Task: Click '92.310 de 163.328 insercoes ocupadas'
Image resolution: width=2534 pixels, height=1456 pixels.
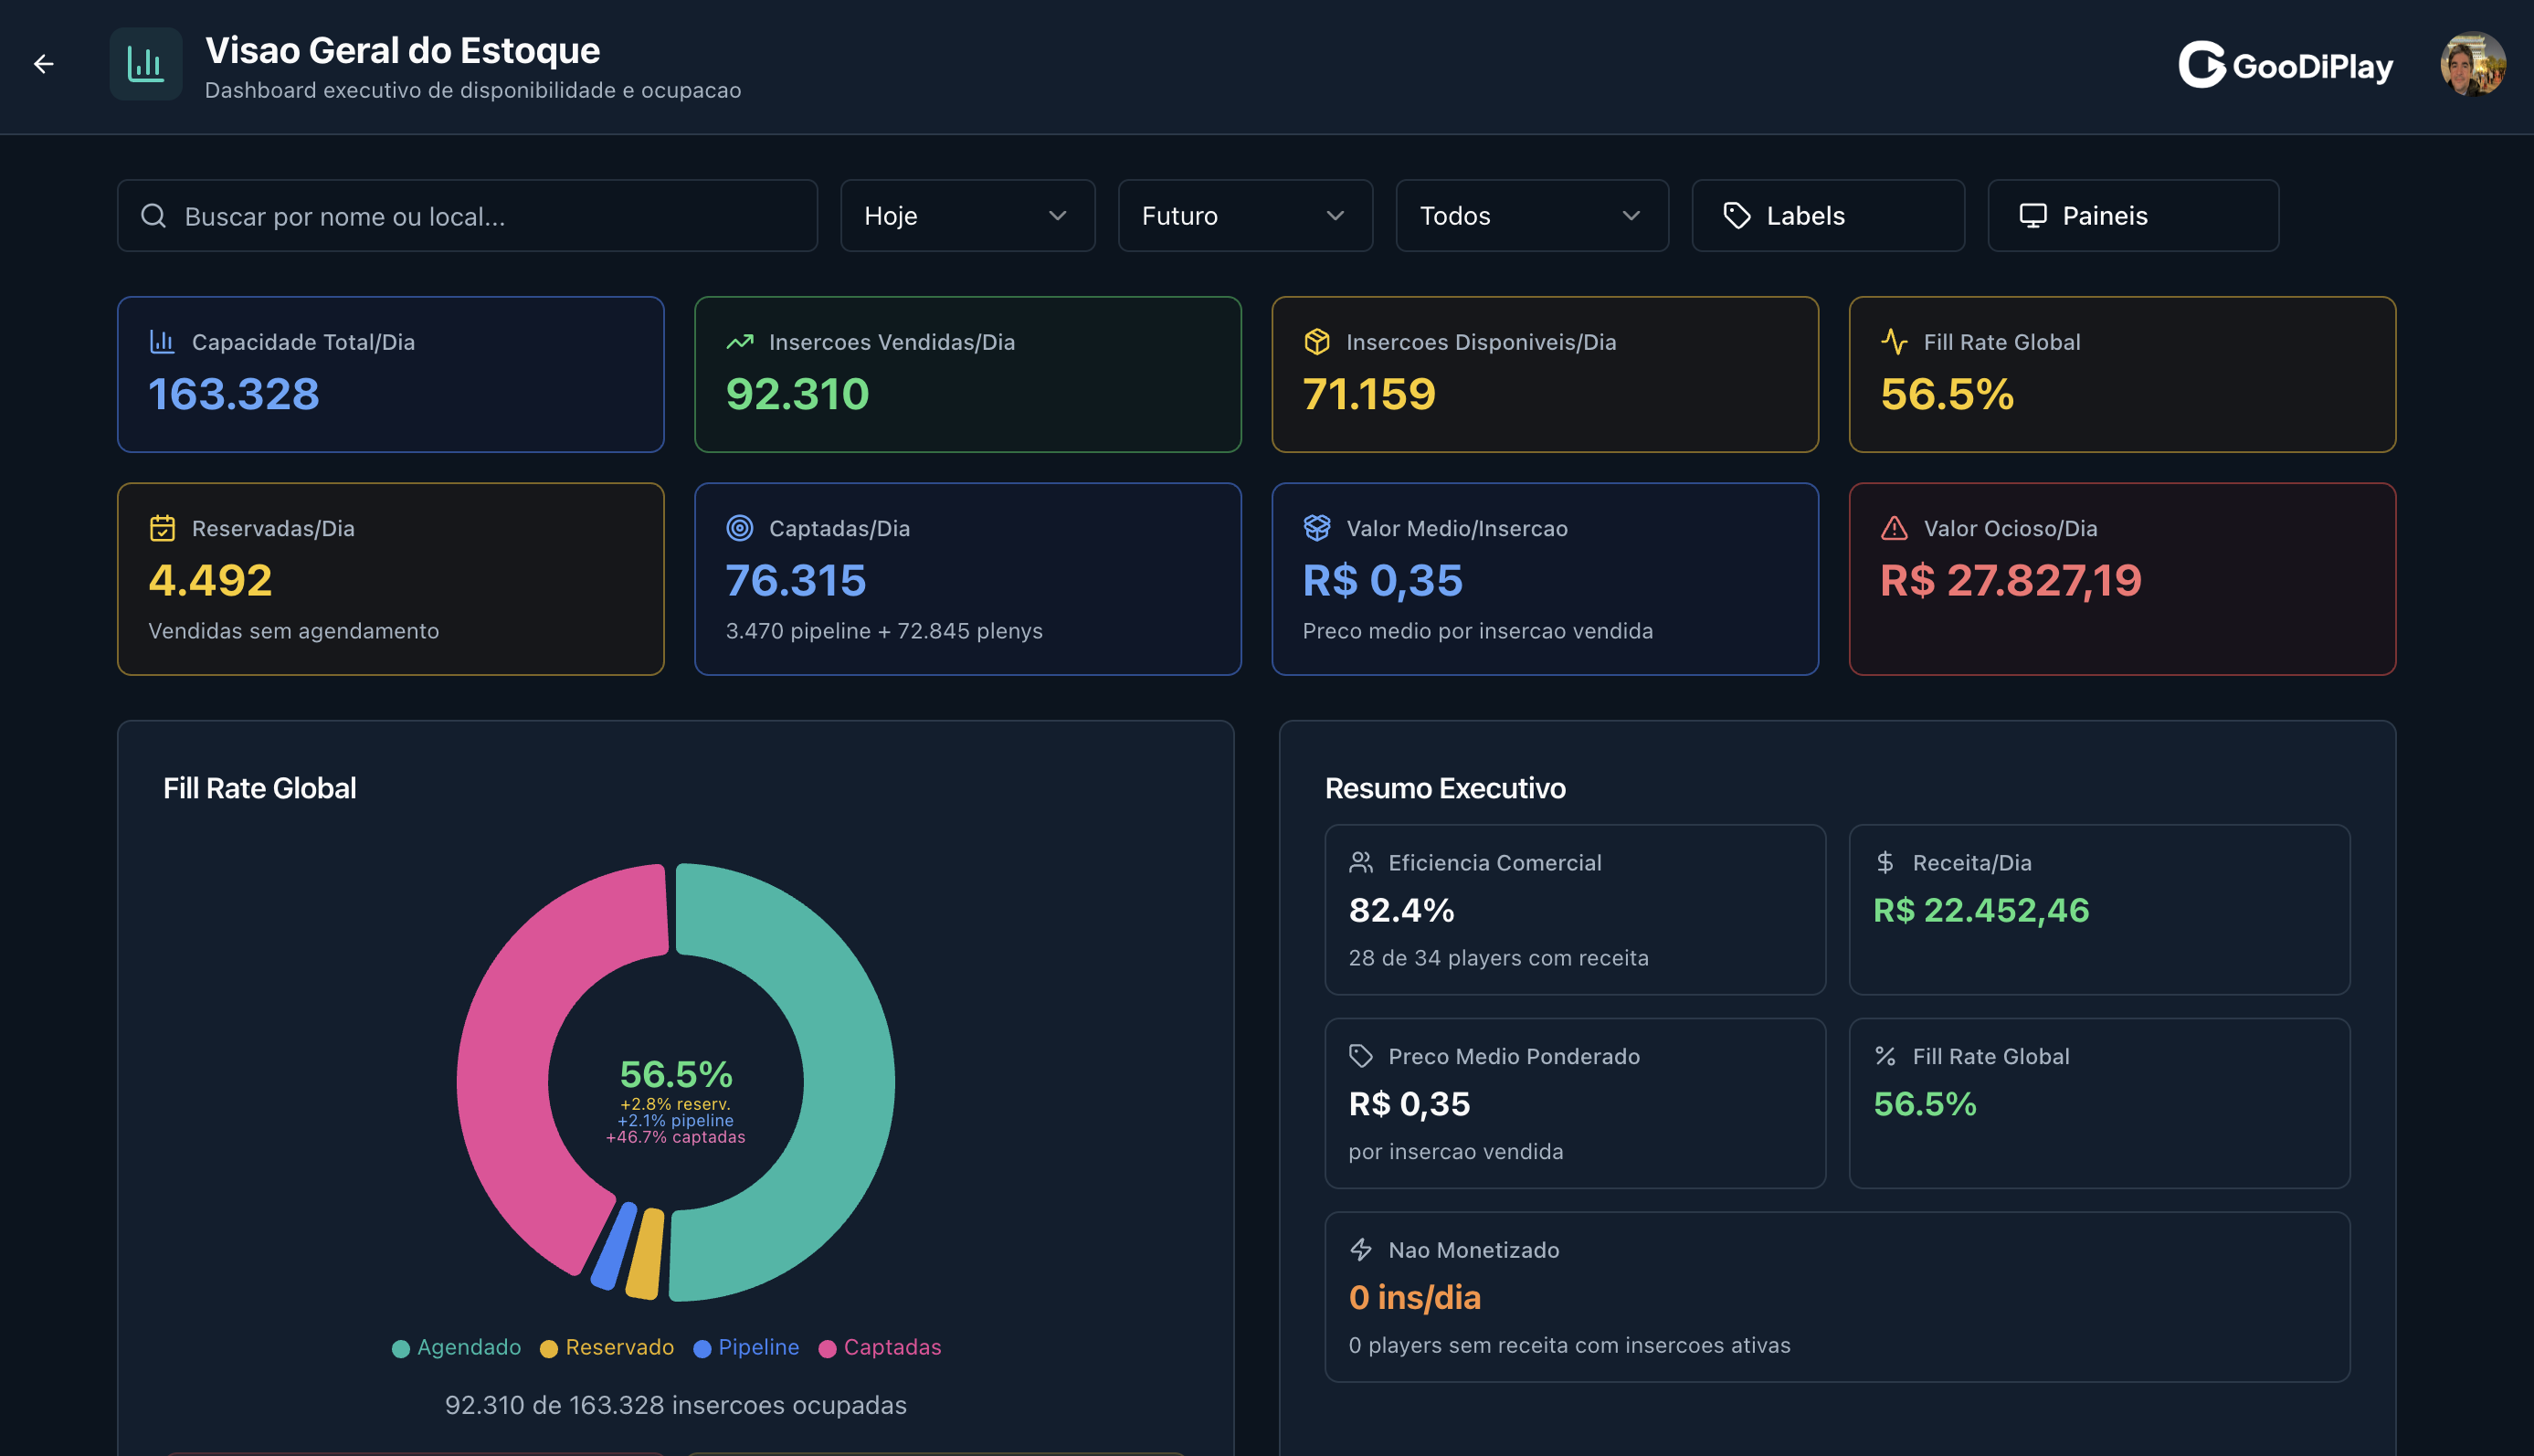Action: coord(676,1405)
